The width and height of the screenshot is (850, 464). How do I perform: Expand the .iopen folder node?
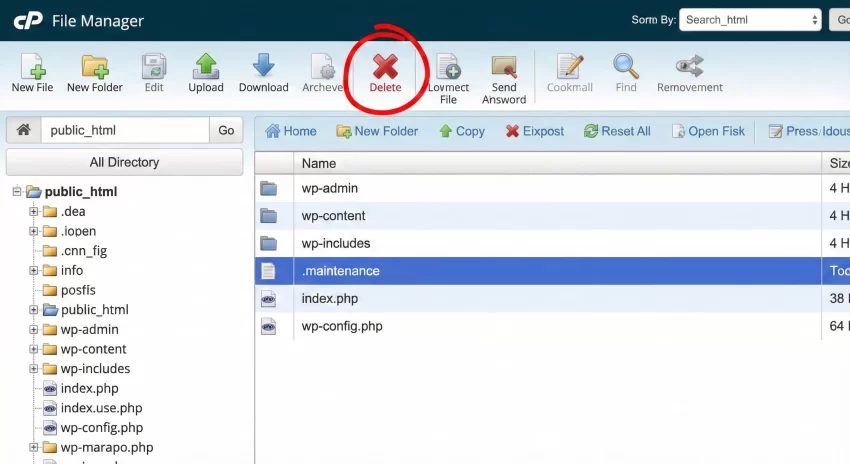pos(34,231)
